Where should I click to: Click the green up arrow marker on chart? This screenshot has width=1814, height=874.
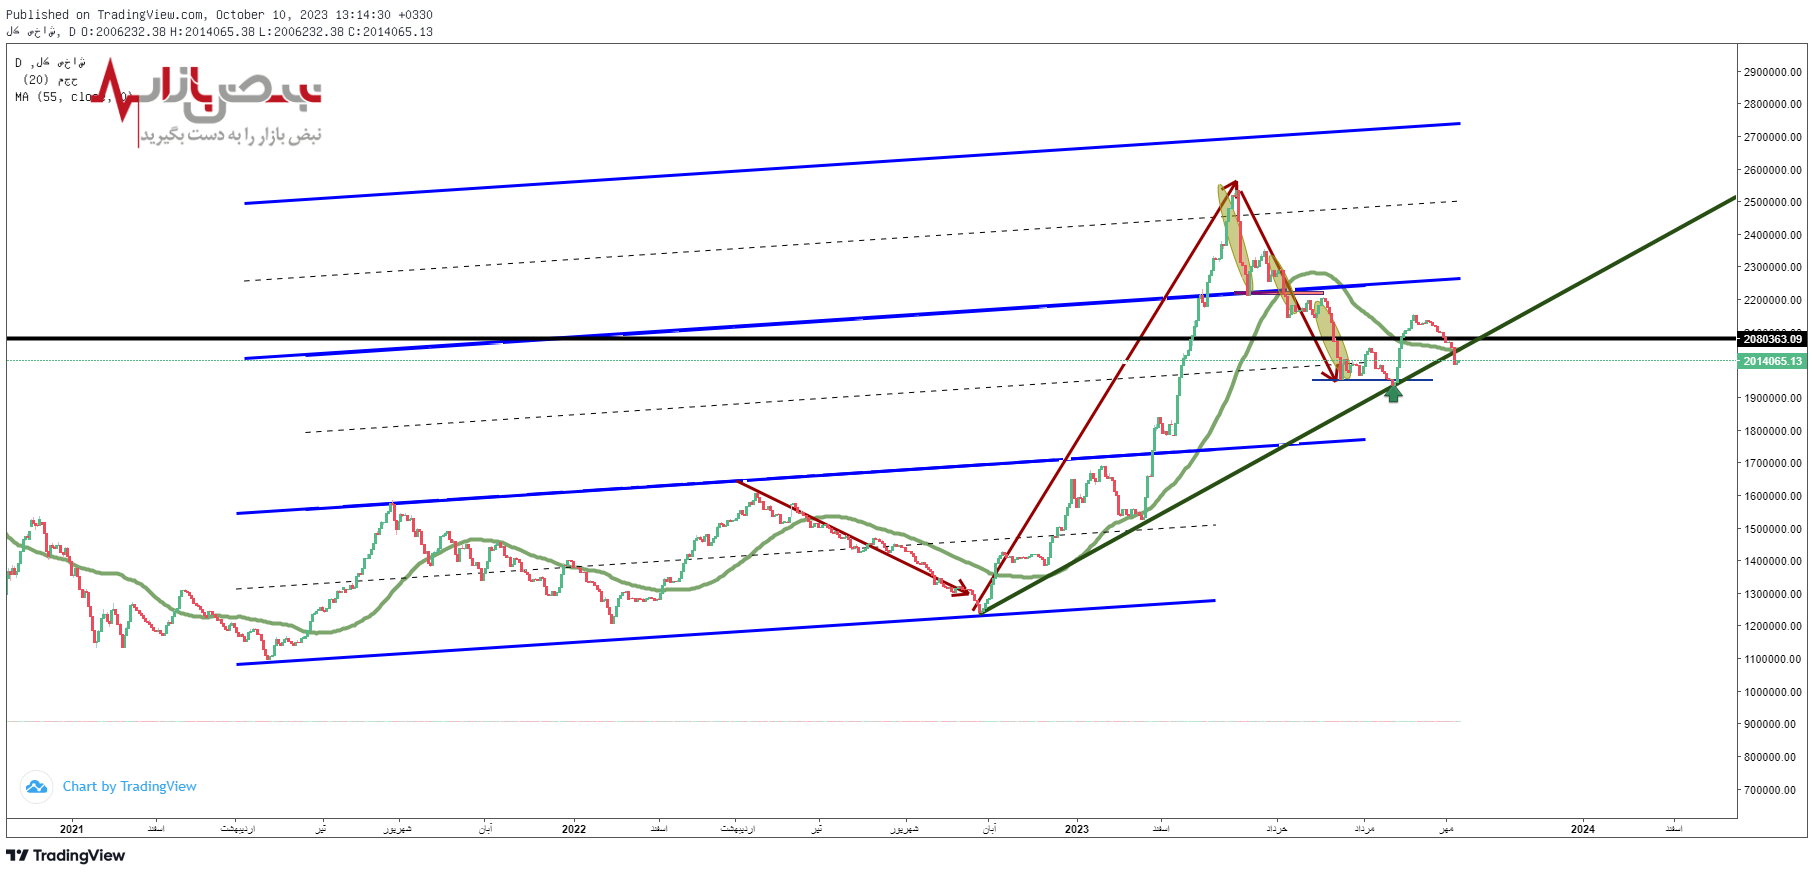click(x=1393, y=392)
